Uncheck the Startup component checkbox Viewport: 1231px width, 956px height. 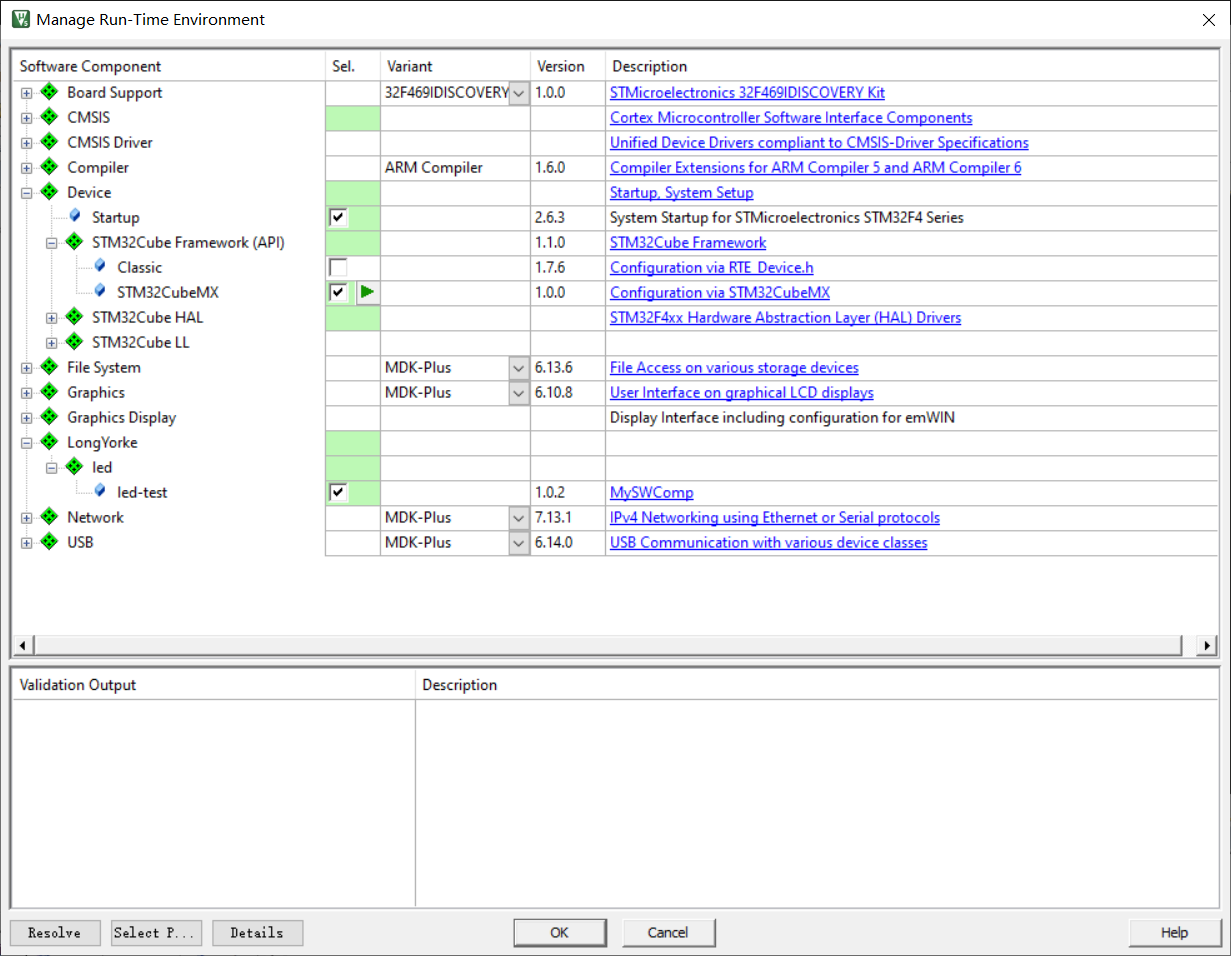(338, 218)
